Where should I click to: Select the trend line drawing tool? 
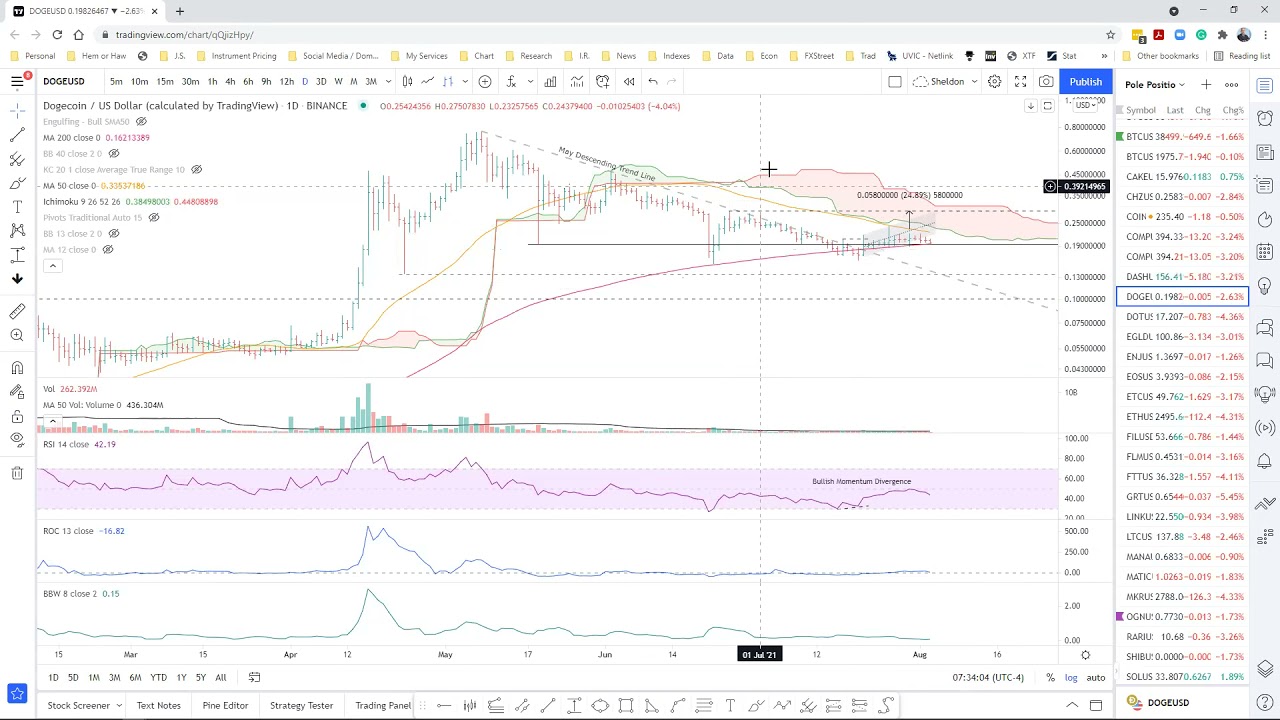[x=17, y=134]
